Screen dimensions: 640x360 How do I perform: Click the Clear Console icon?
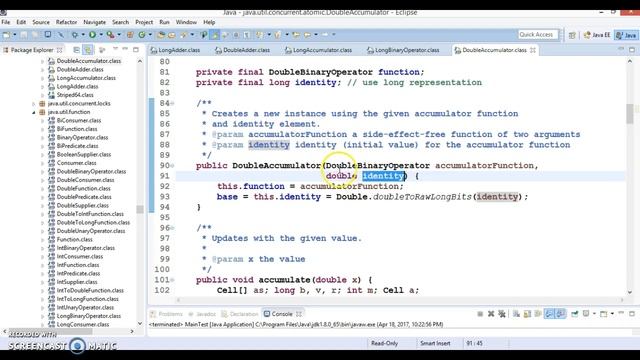point(516,314)
